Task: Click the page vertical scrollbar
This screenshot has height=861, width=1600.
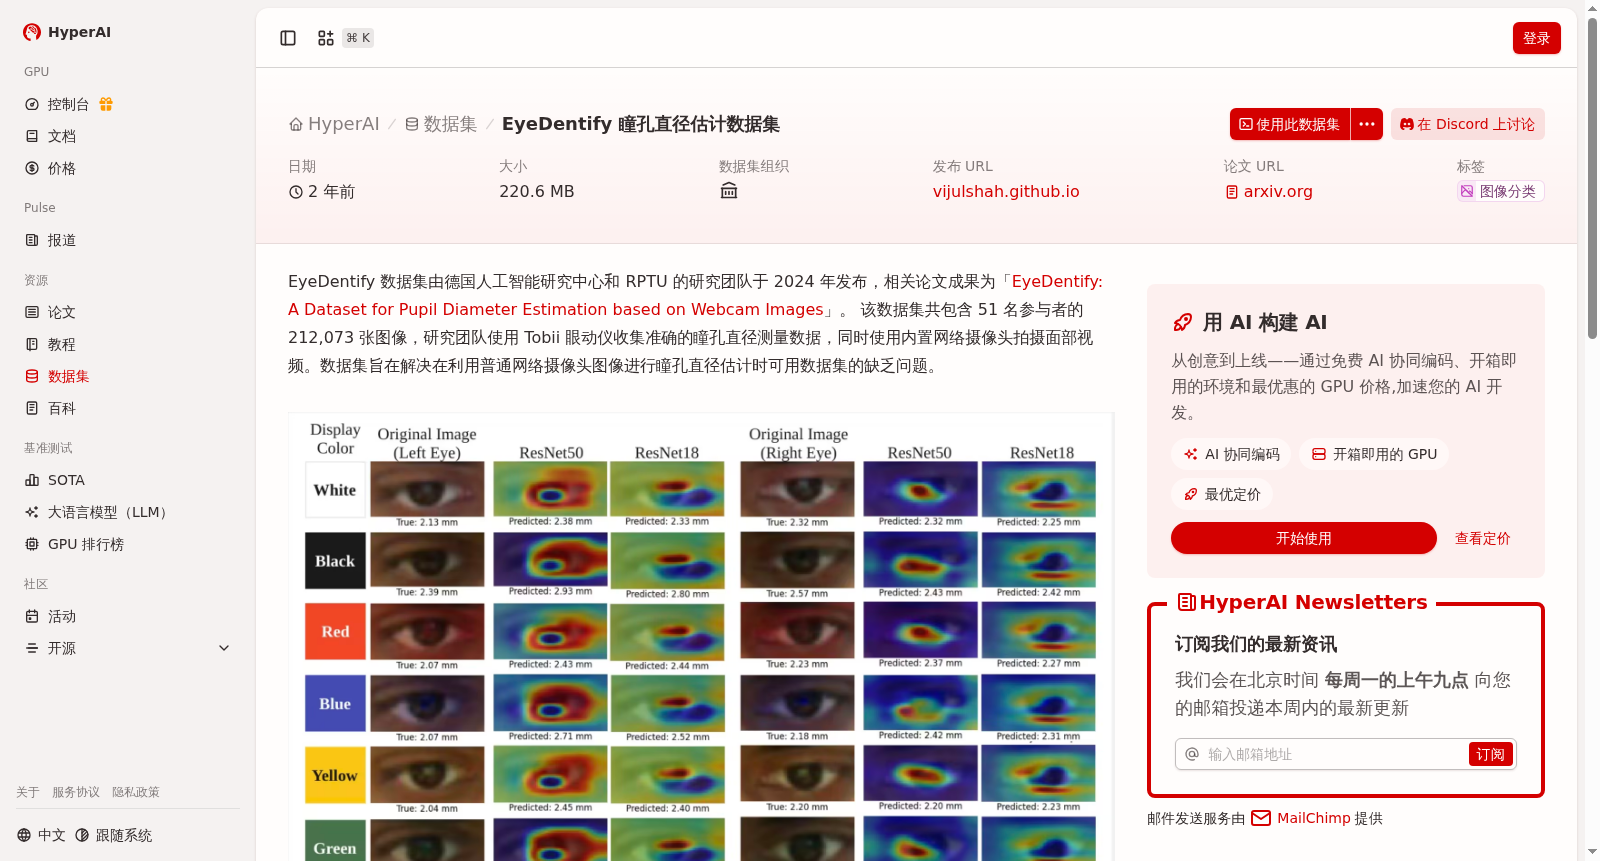Action: 1592,180
